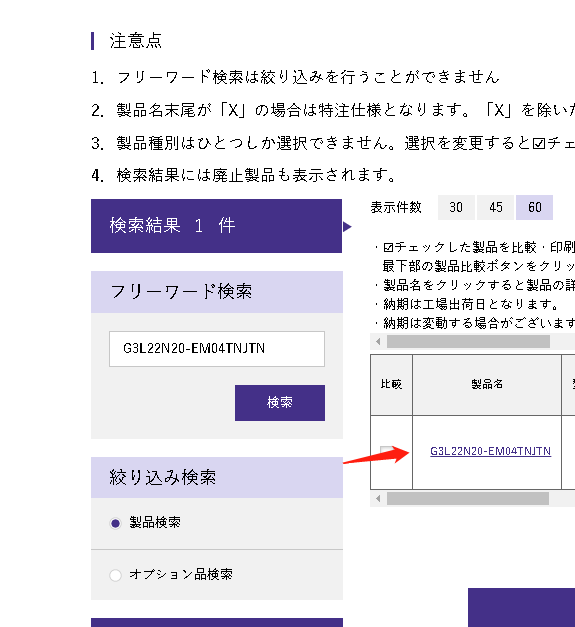Click the 表示件数 label
The height and width of the screenshot is (627, 575).
(x=396, y=208)
